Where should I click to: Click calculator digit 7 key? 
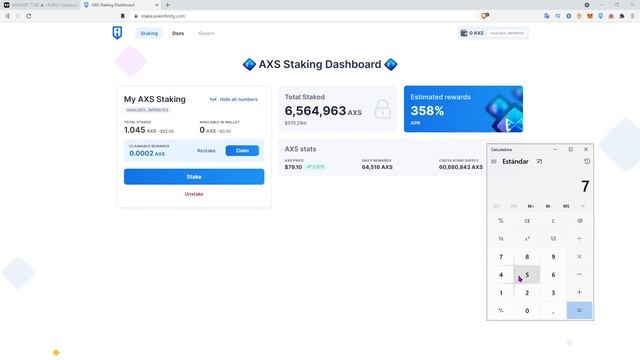501,257
